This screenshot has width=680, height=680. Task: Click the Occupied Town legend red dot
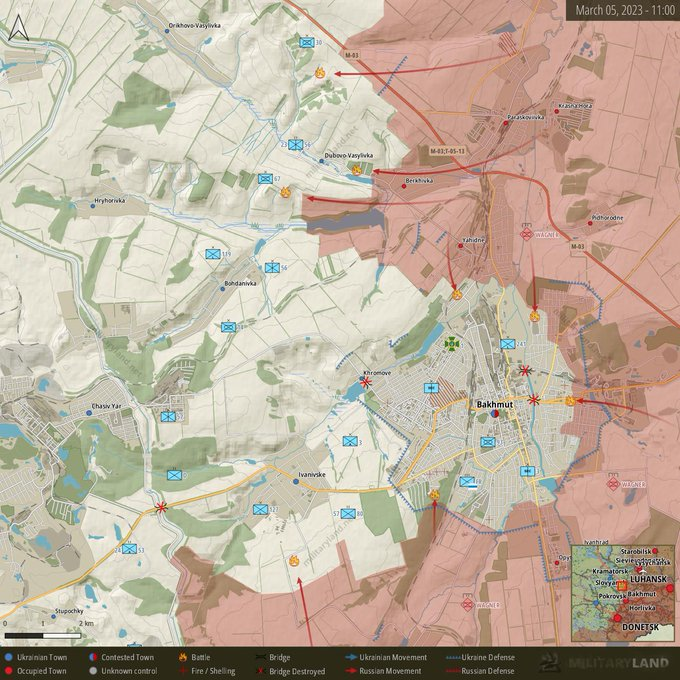coord(10,671)
